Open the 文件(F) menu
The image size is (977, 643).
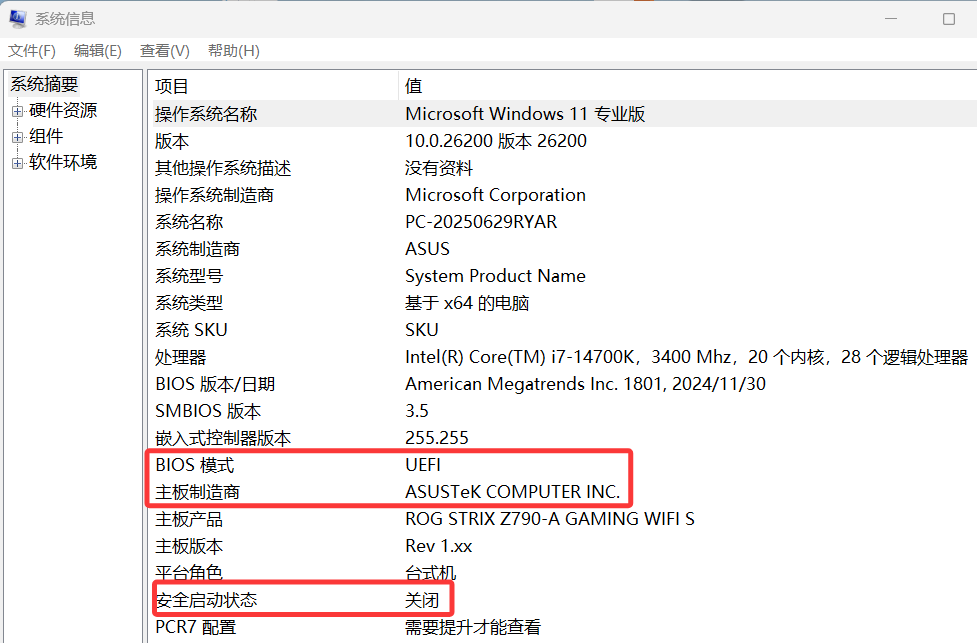32,50
